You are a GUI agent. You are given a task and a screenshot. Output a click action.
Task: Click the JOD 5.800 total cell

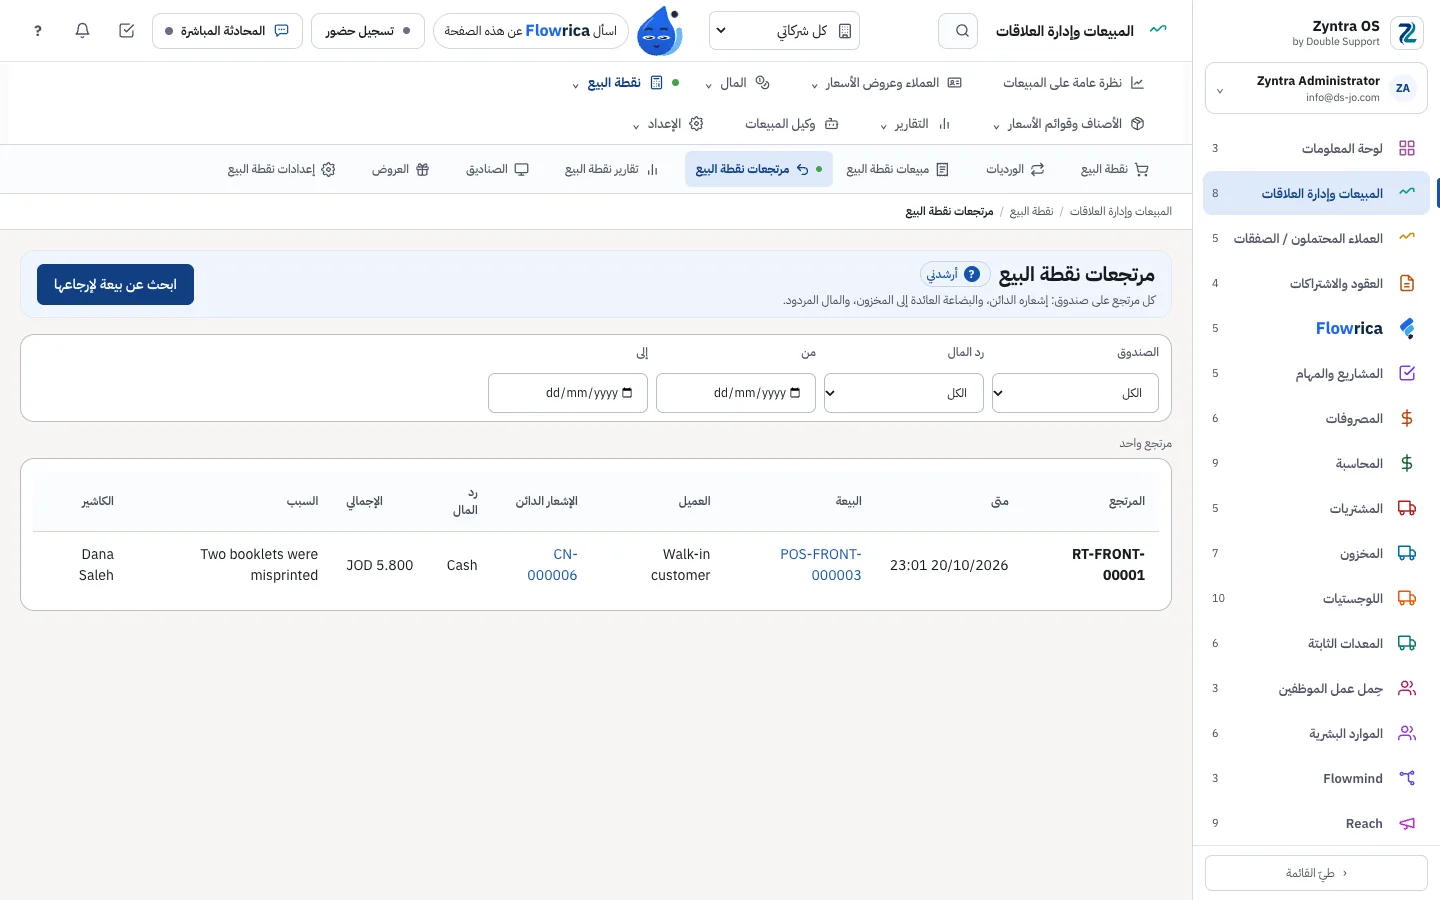coord(380,565)
